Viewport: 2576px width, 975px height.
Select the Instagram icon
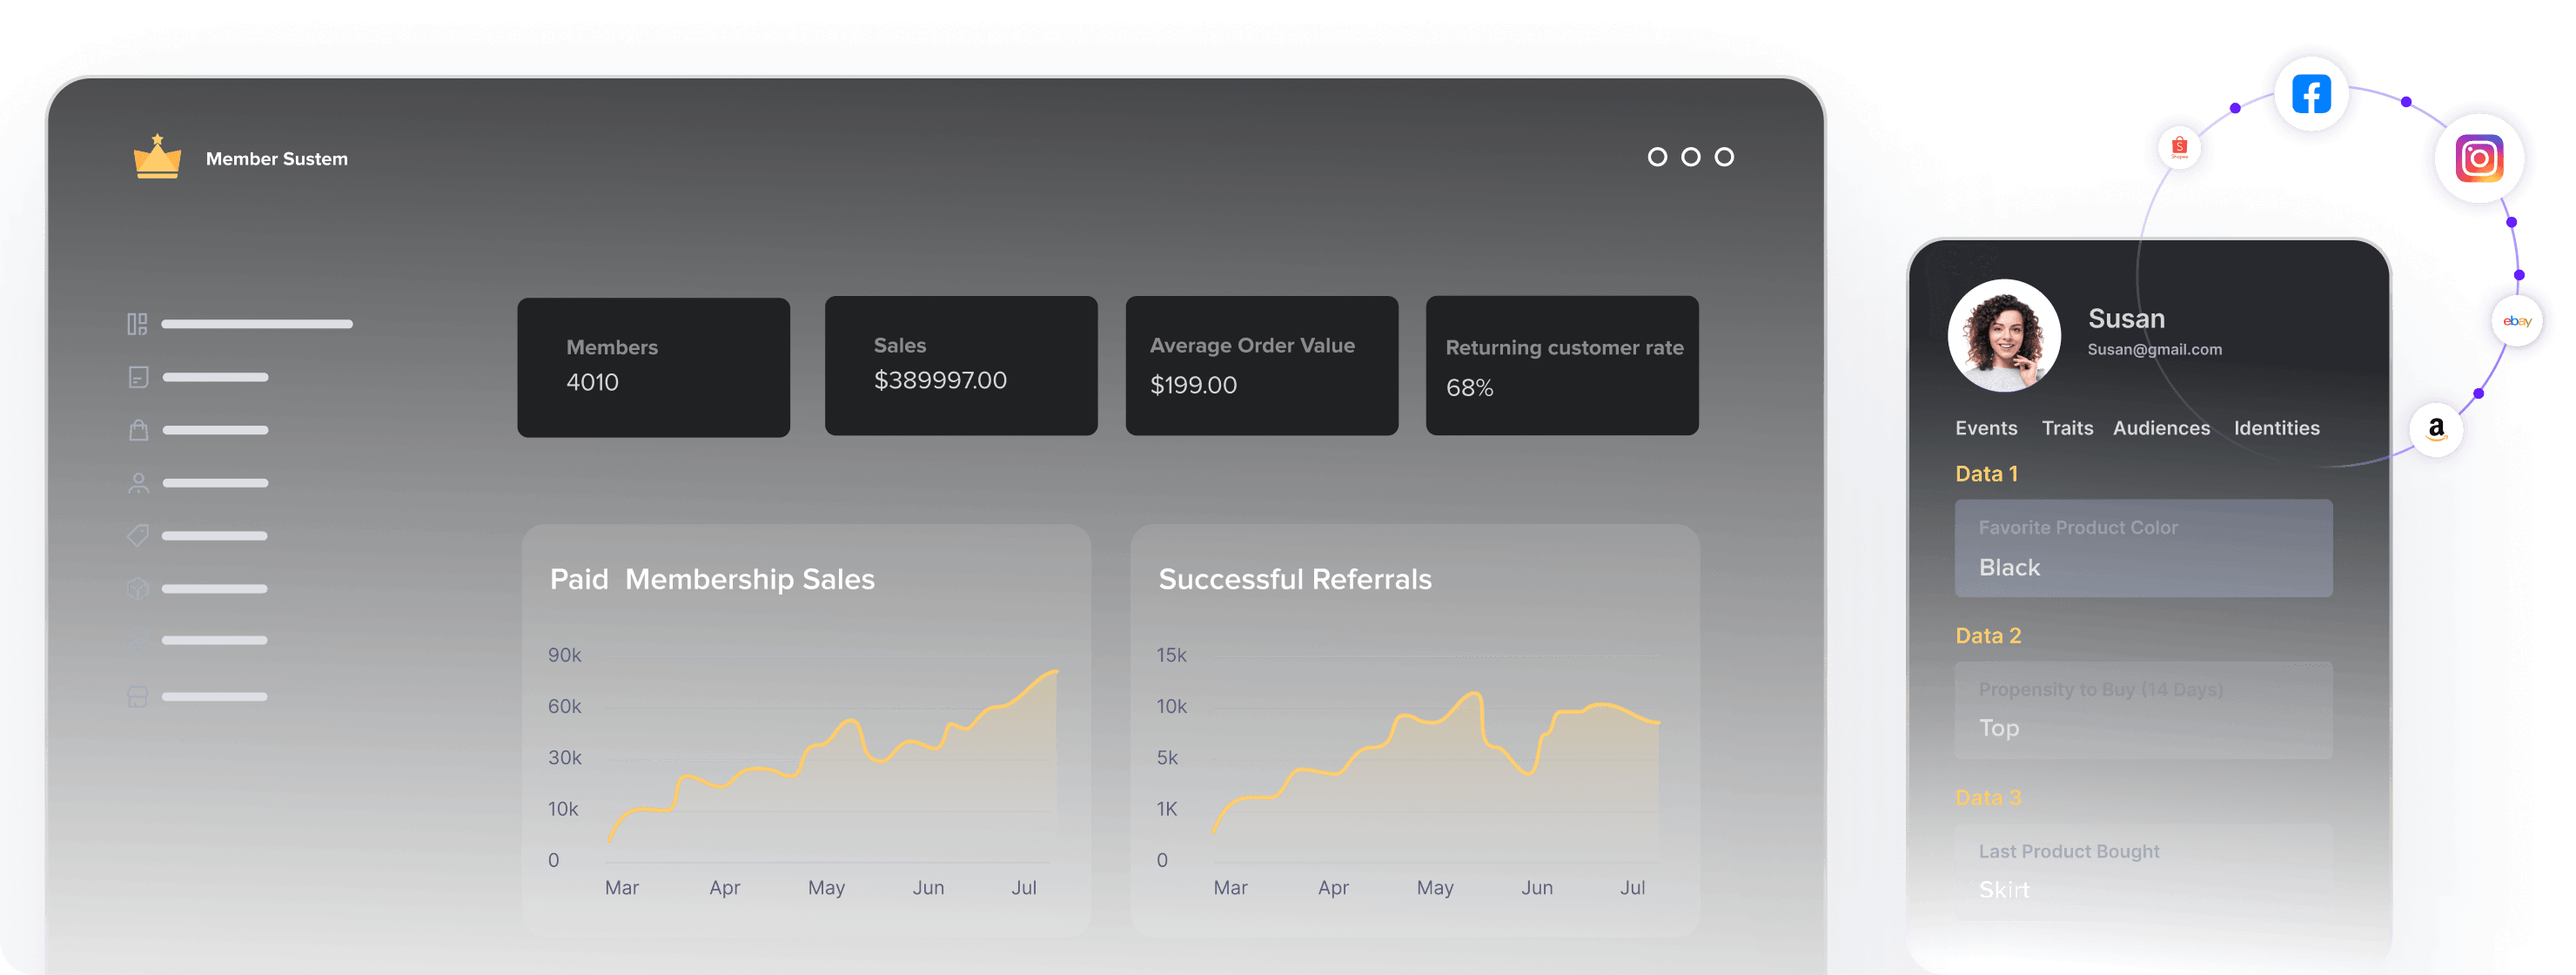pyautogui.click(x=2479, y=159)
